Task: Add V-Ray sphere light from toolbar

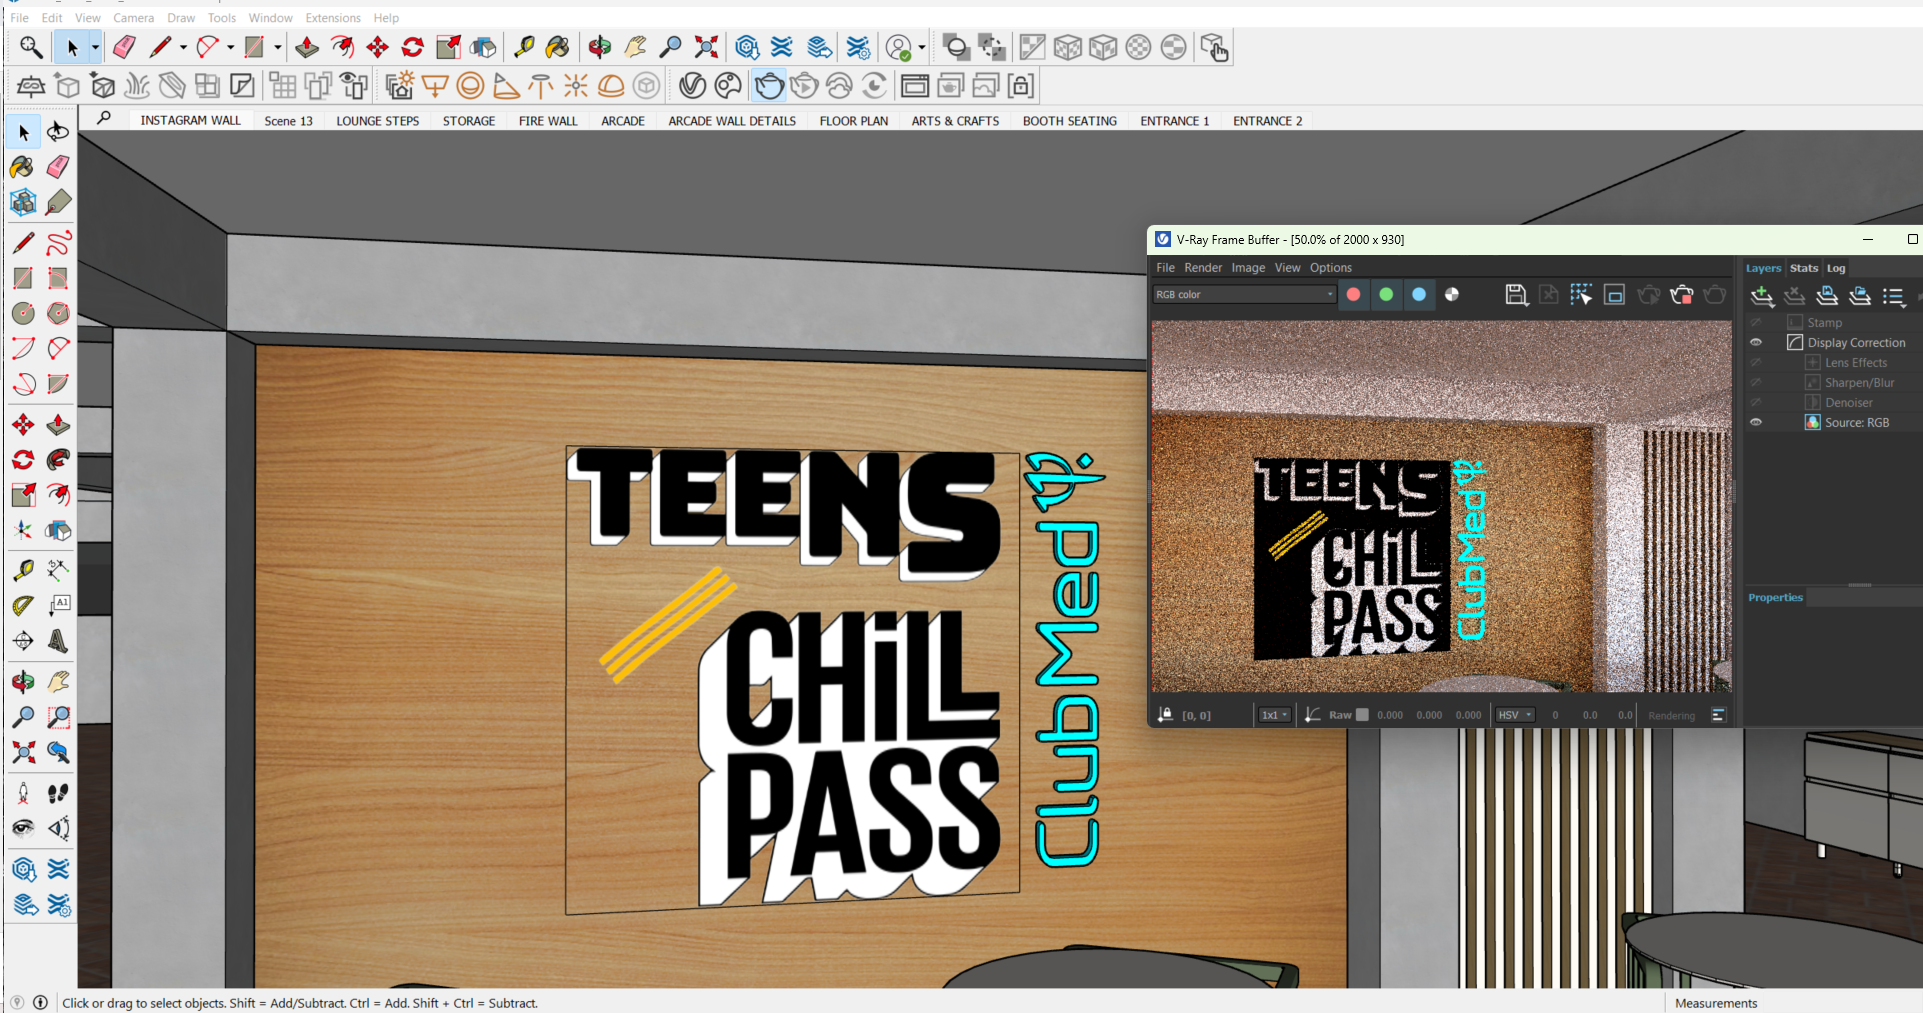Action: pos(470,86)
